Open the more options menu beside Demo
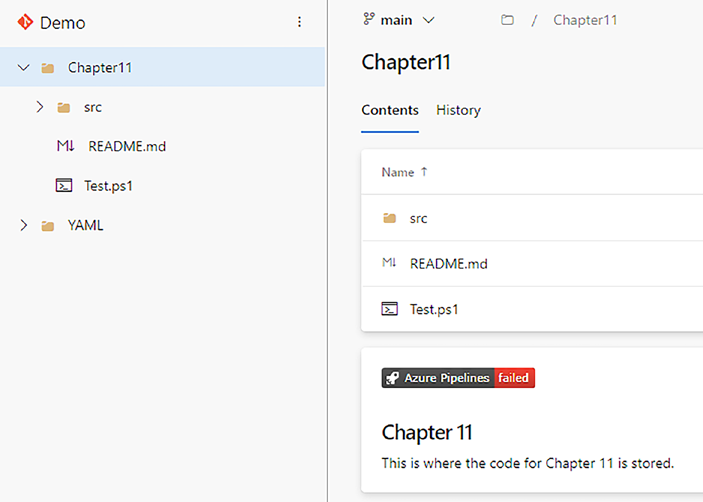The height and width of the screenshot is (502, 703). (299, 22)
